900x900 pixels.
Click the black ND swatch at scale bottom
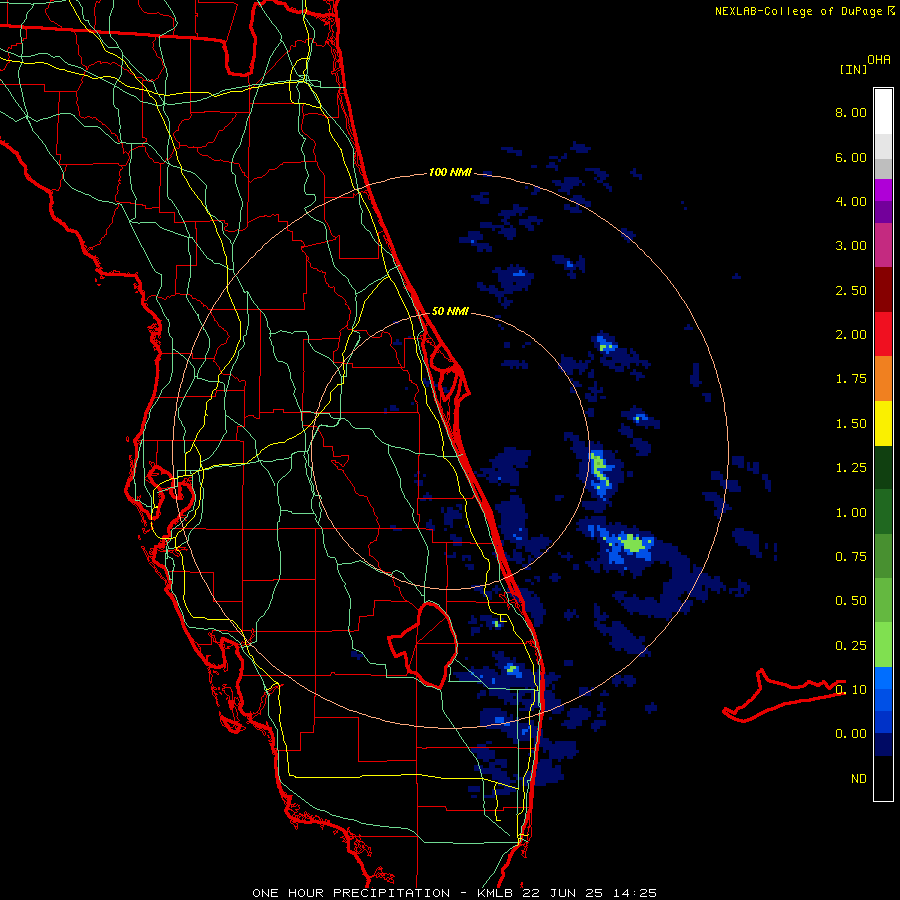883,778
